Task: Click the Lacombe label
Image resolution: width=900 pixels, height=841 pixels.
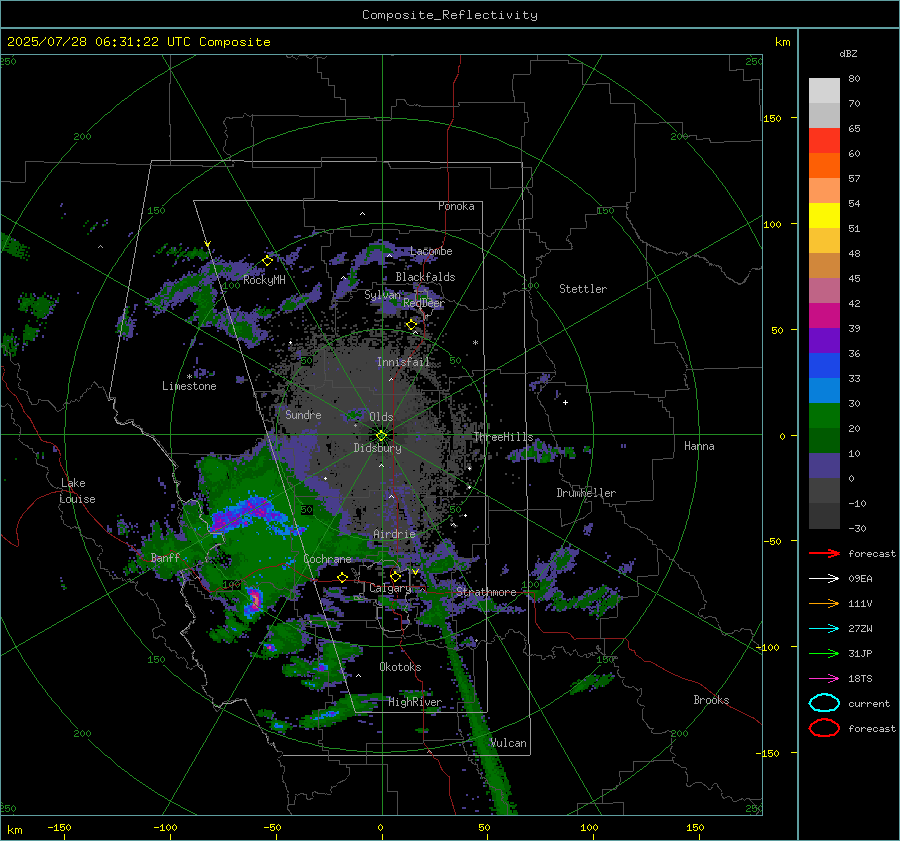Action: [431, 251]
